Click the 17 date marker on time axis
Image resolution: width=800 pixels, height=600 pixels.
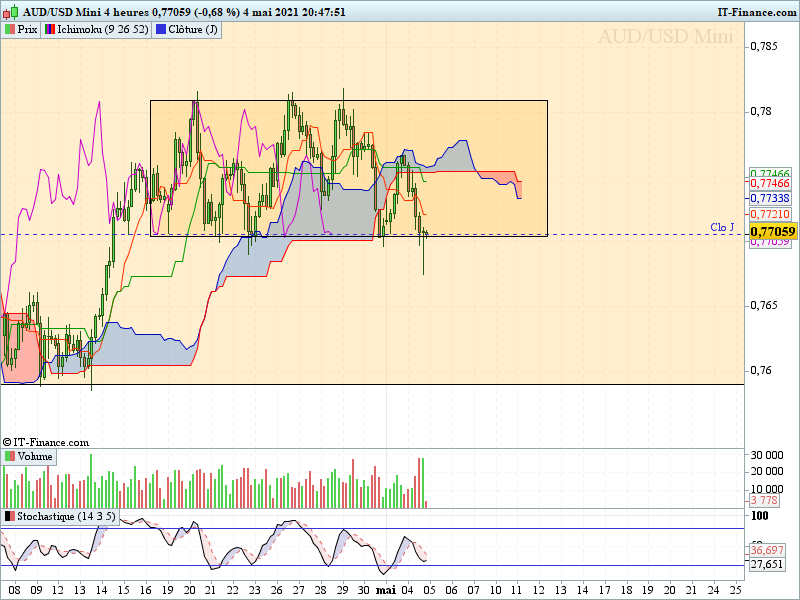pyautogui.click(x=604, y=590)
